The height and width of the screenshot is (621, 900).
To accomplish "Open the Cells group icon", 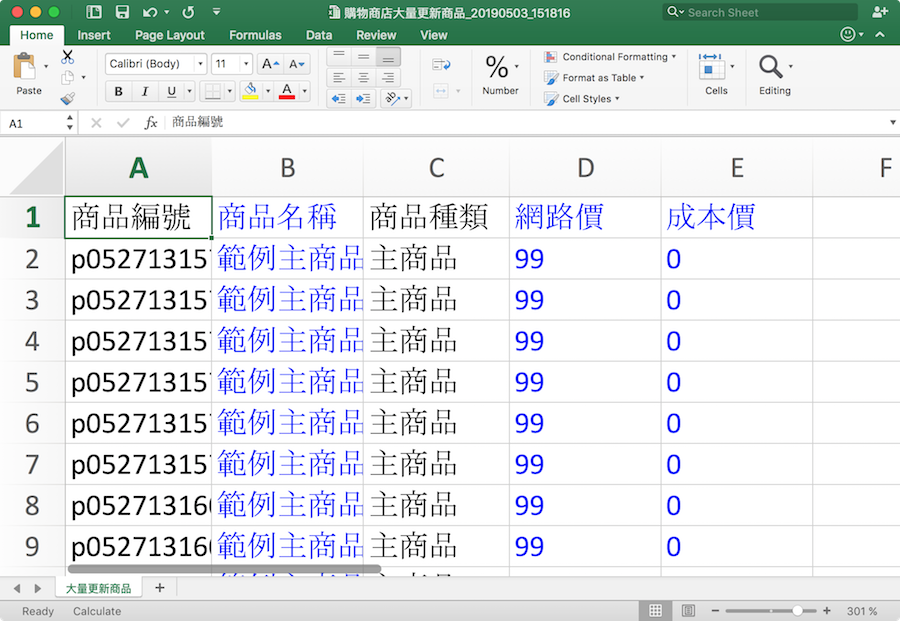I will (x=710, y=67).
